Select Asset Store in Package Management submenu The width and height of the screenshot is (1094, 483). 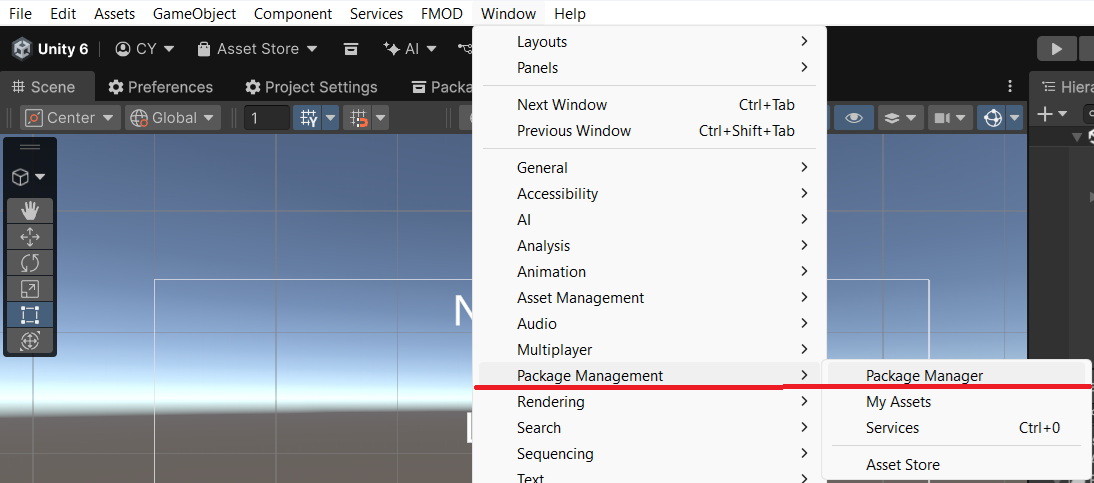pyautogui.click(x=958, y=465)
